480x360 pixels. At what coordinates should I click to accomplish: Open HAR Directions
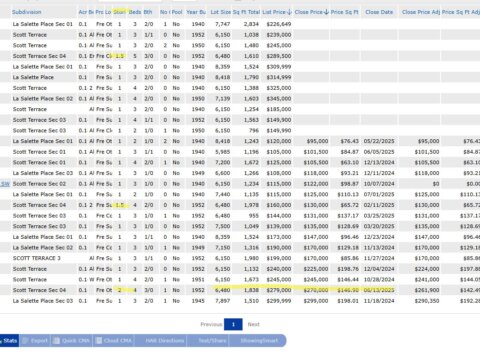164,341
